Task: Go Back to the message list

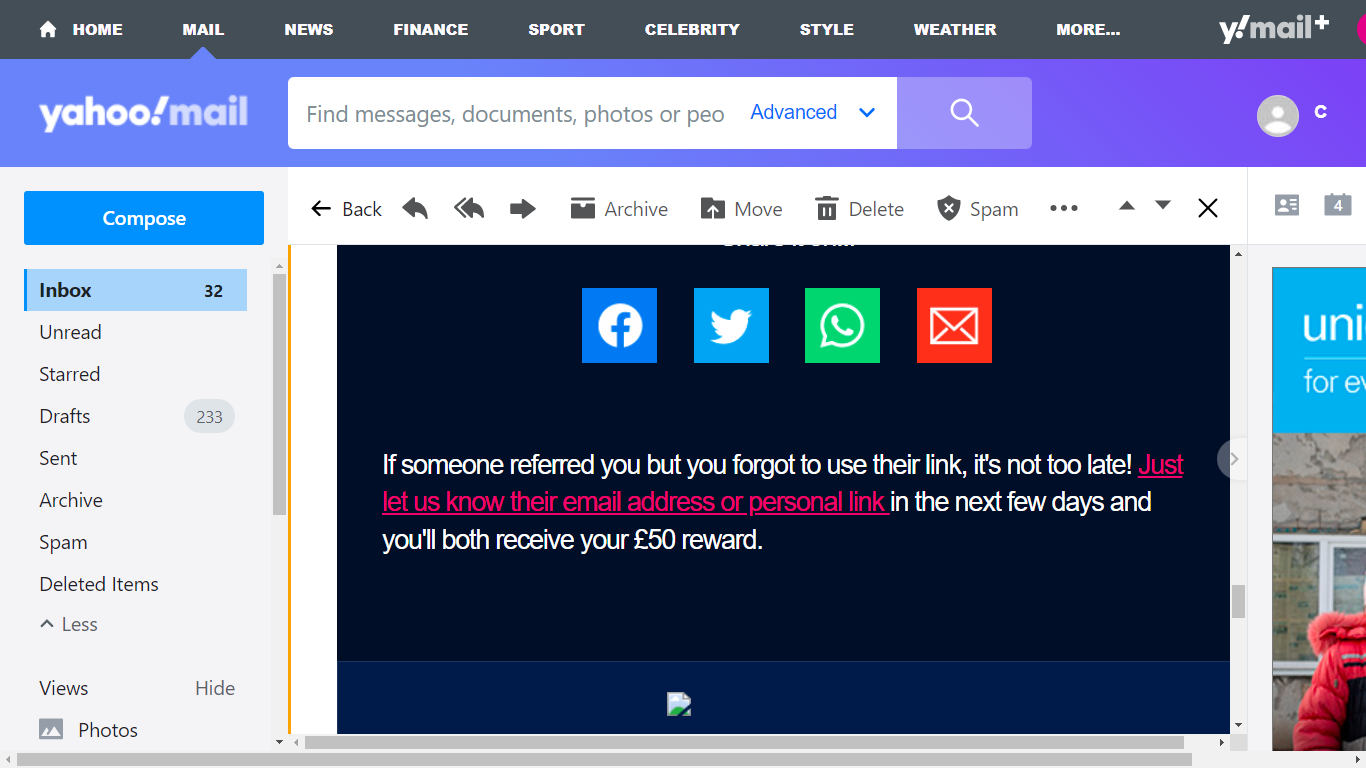Action: (x=346, y=208)
